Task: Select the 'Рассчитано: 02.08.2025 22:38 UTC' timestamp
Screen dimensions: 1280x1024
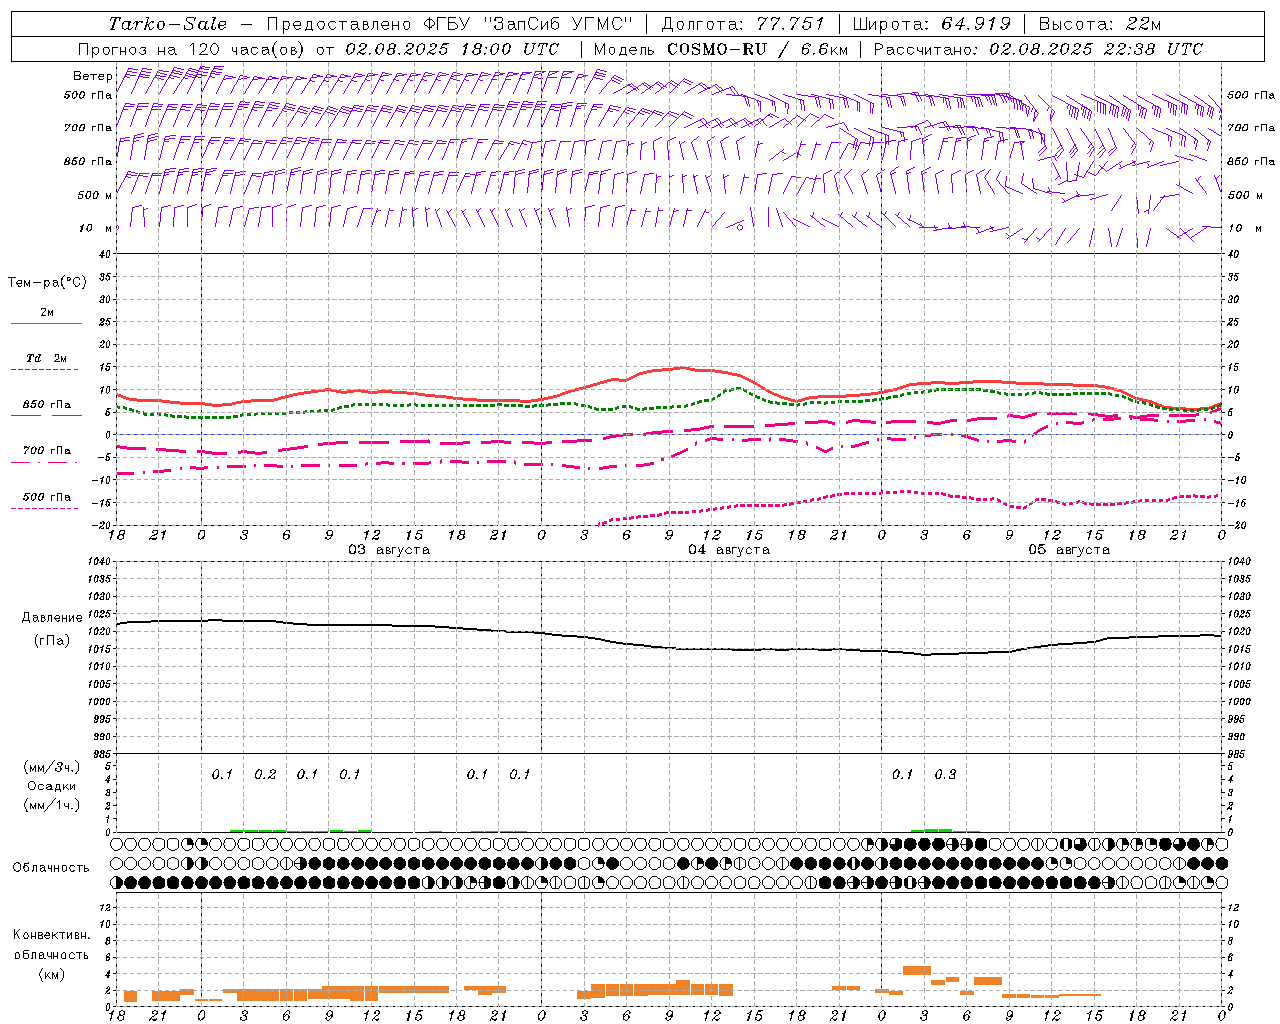Action: pos(1038,49)
